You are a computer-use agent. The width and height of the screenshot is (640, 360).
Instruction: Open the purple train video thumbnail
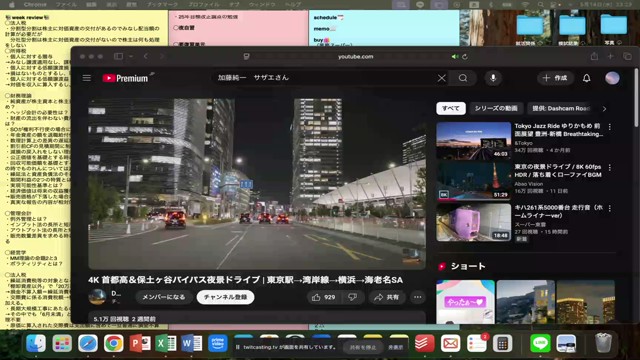[x=473, y=223]
